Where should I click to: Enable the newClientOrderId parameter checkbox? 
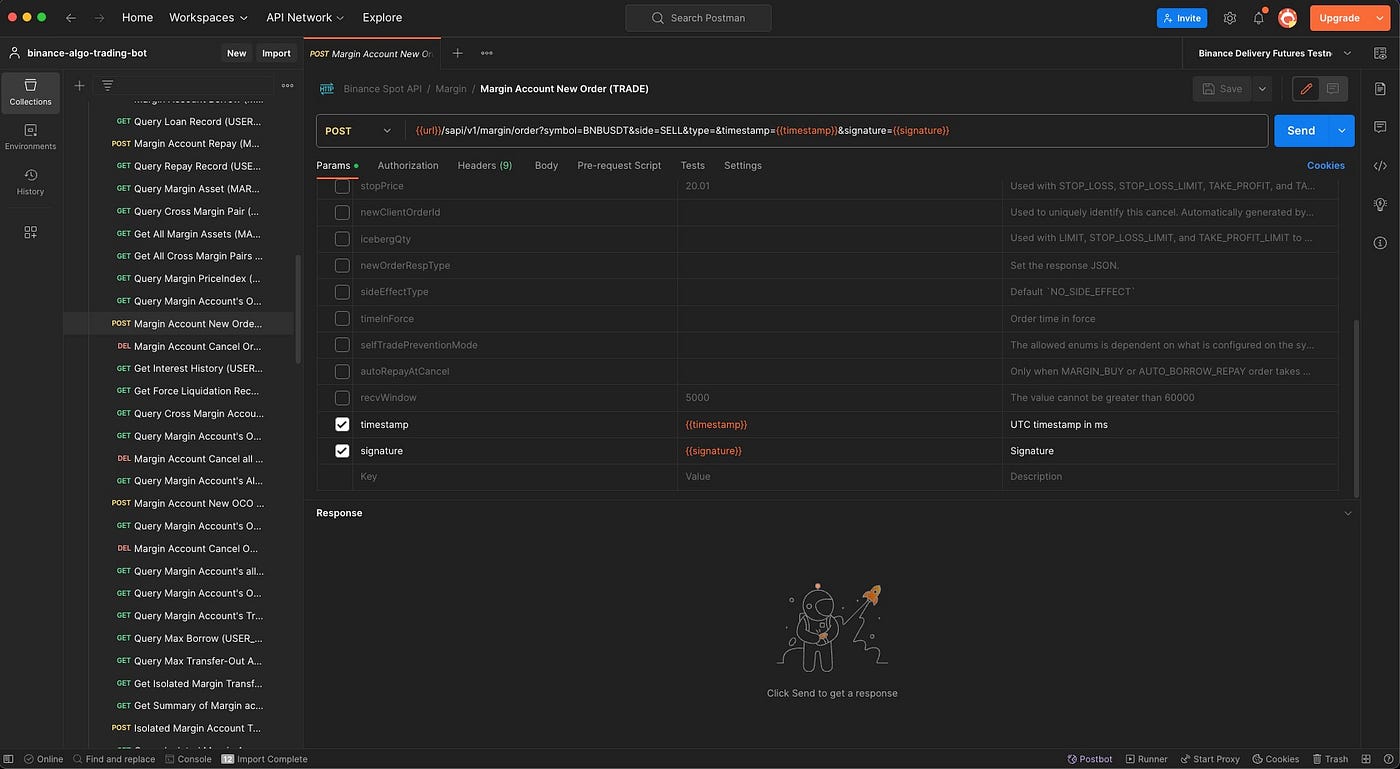point(342,212)
